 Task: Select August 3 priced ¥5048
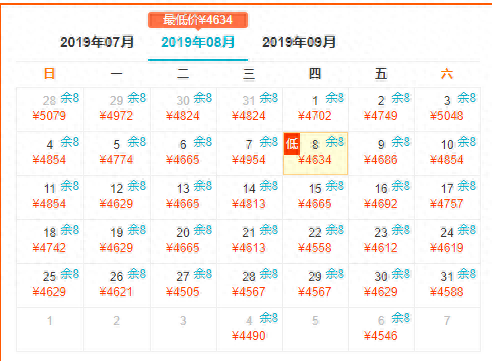point(447,109)
